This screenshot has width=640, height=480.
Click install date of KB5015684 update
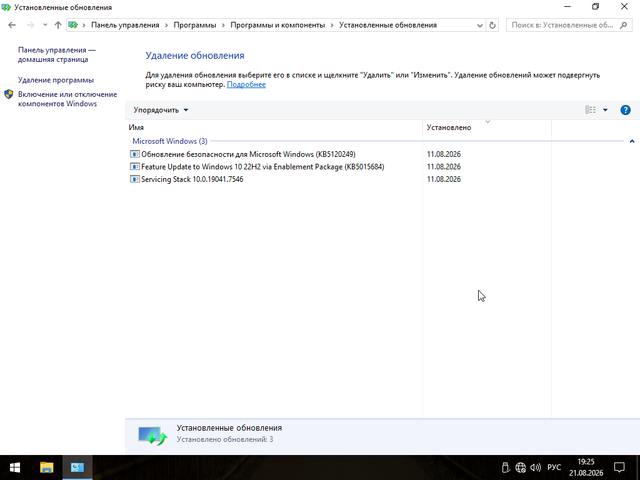pyautogui.click(x=444, y=167)
